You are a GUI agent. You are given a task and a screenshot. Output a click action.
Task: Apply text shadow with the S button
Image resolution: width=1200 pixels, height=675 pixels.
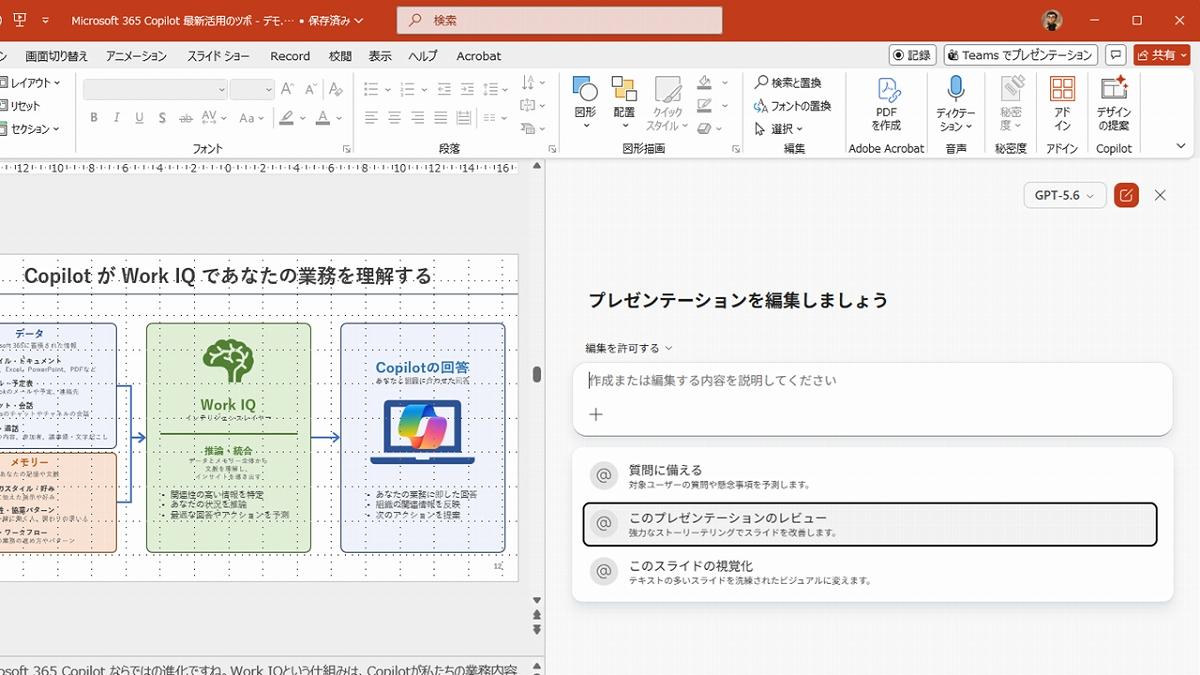coord(162,118)
